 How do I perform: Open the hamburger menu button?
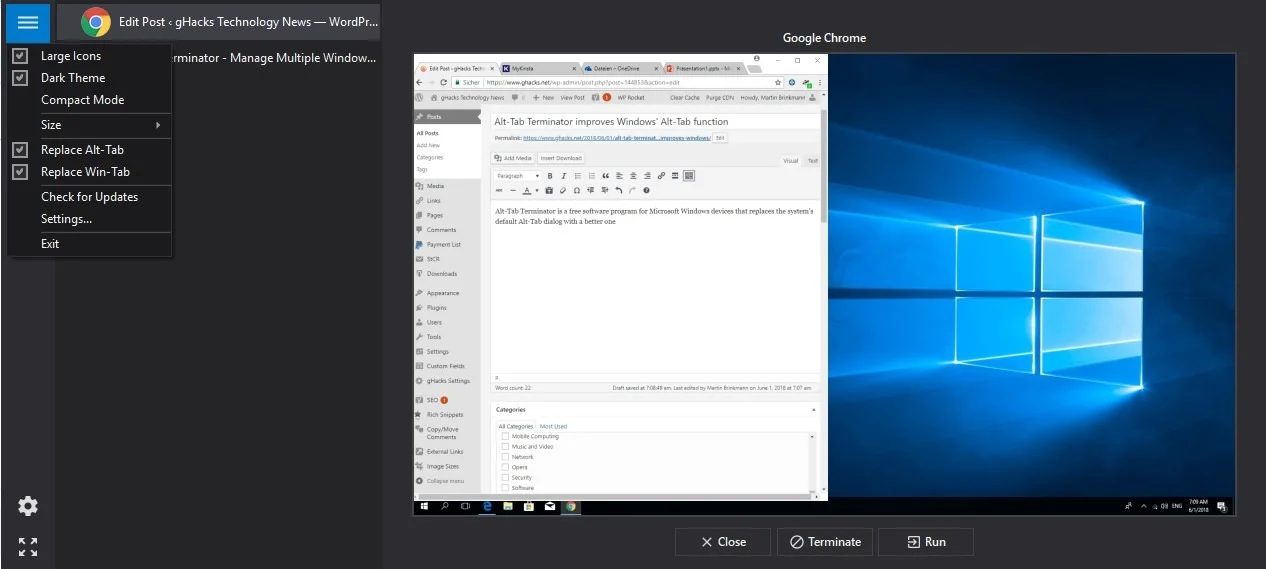[x=28, y=22]
